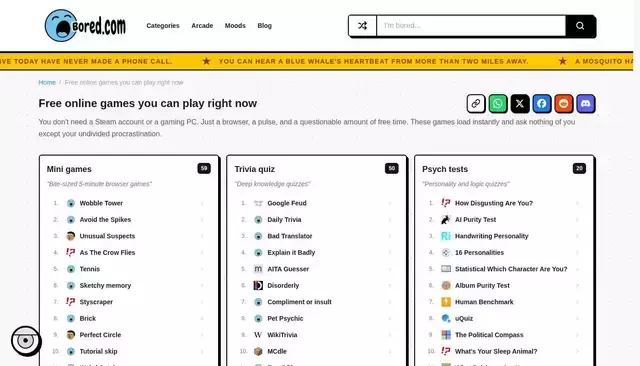
Task: Click the blue whale heartbeat ticker fact
Action: coord(373,61)
